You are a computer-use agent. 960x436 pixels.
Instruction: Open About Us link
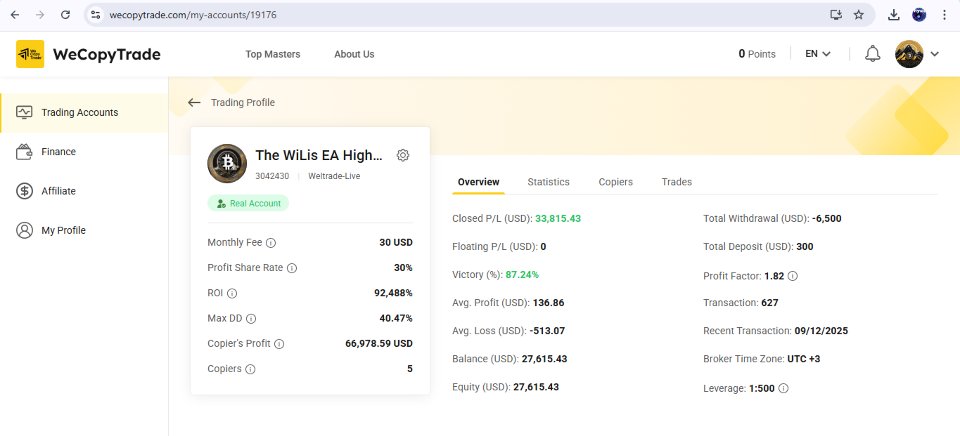tap(354, 54)
